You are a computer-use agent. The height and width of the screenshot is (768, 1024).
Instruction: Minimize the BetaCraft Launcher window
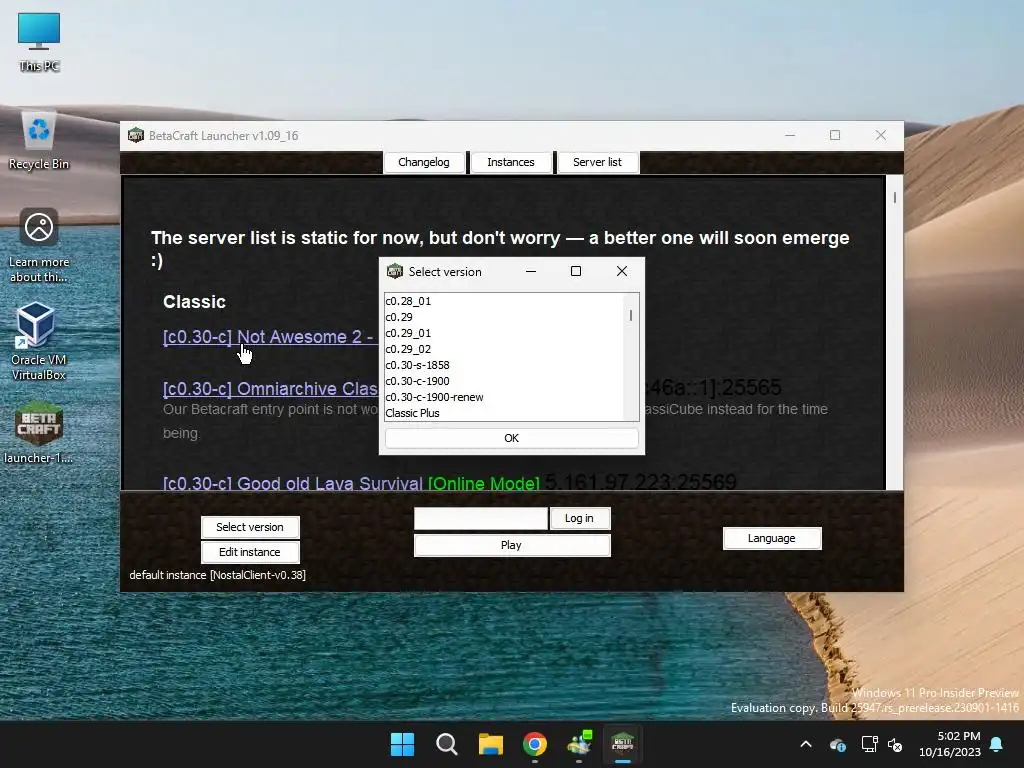[790, 135]
